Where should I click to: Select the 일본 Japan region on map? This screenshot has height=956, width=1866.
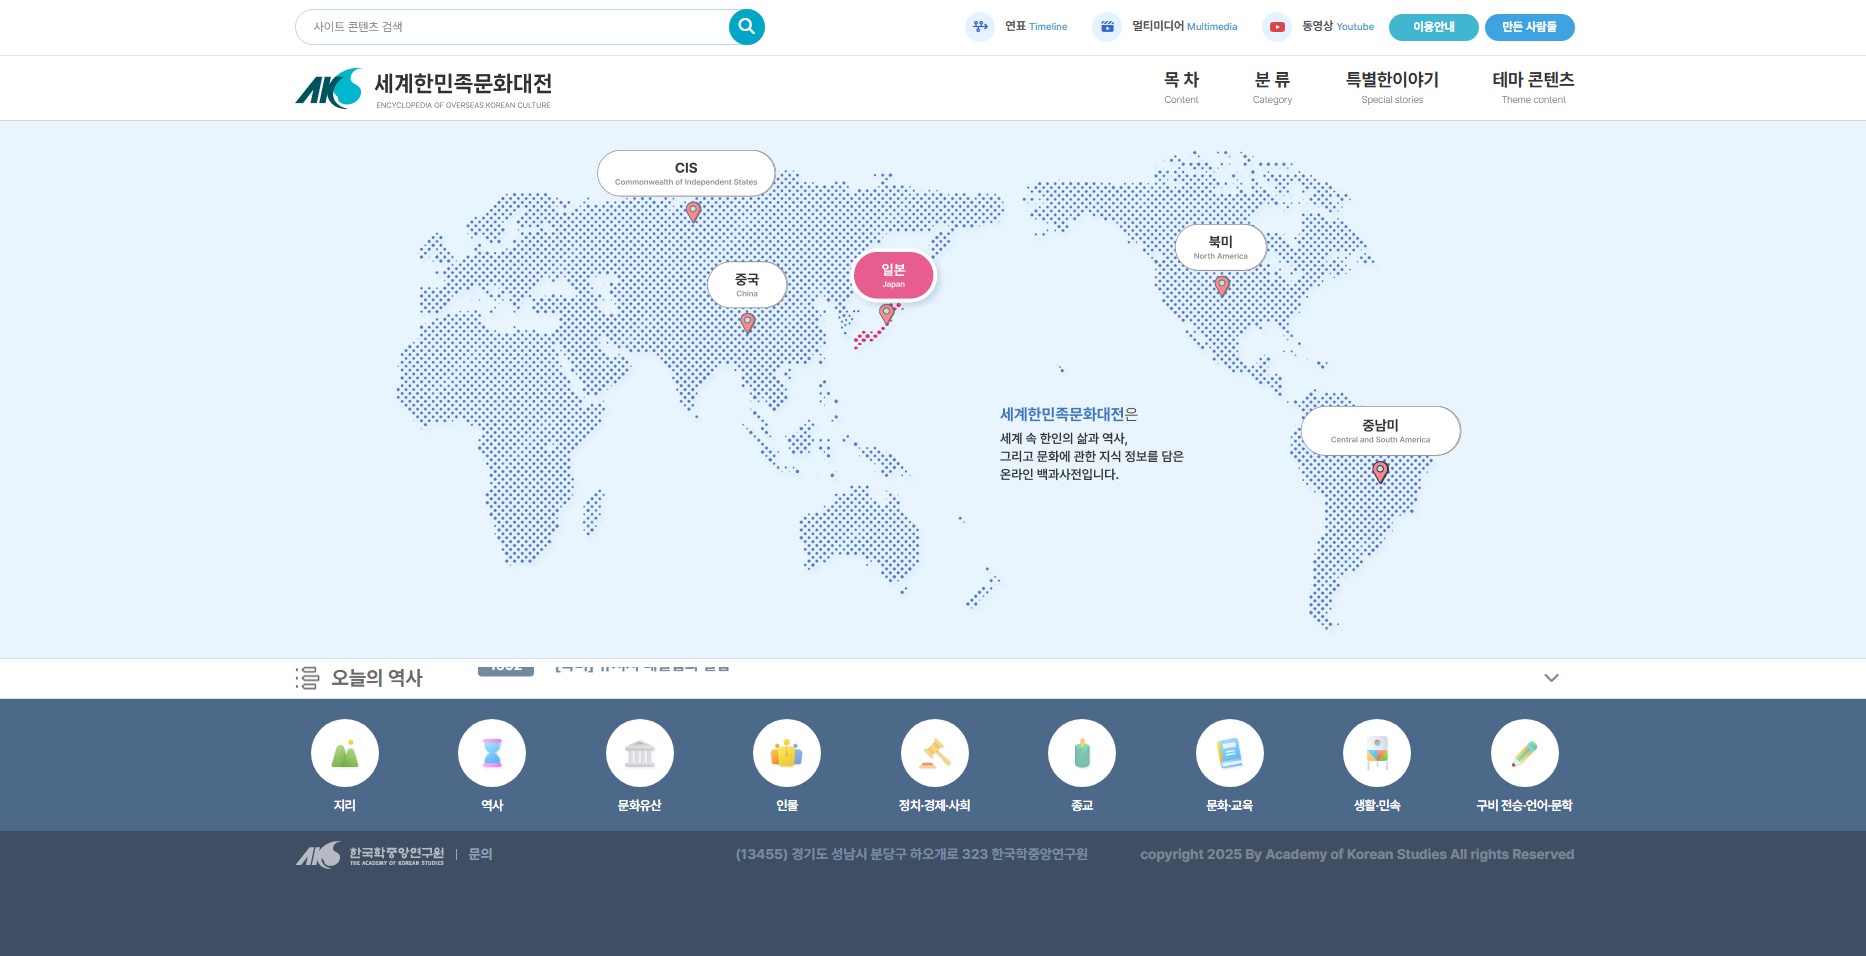893,275
